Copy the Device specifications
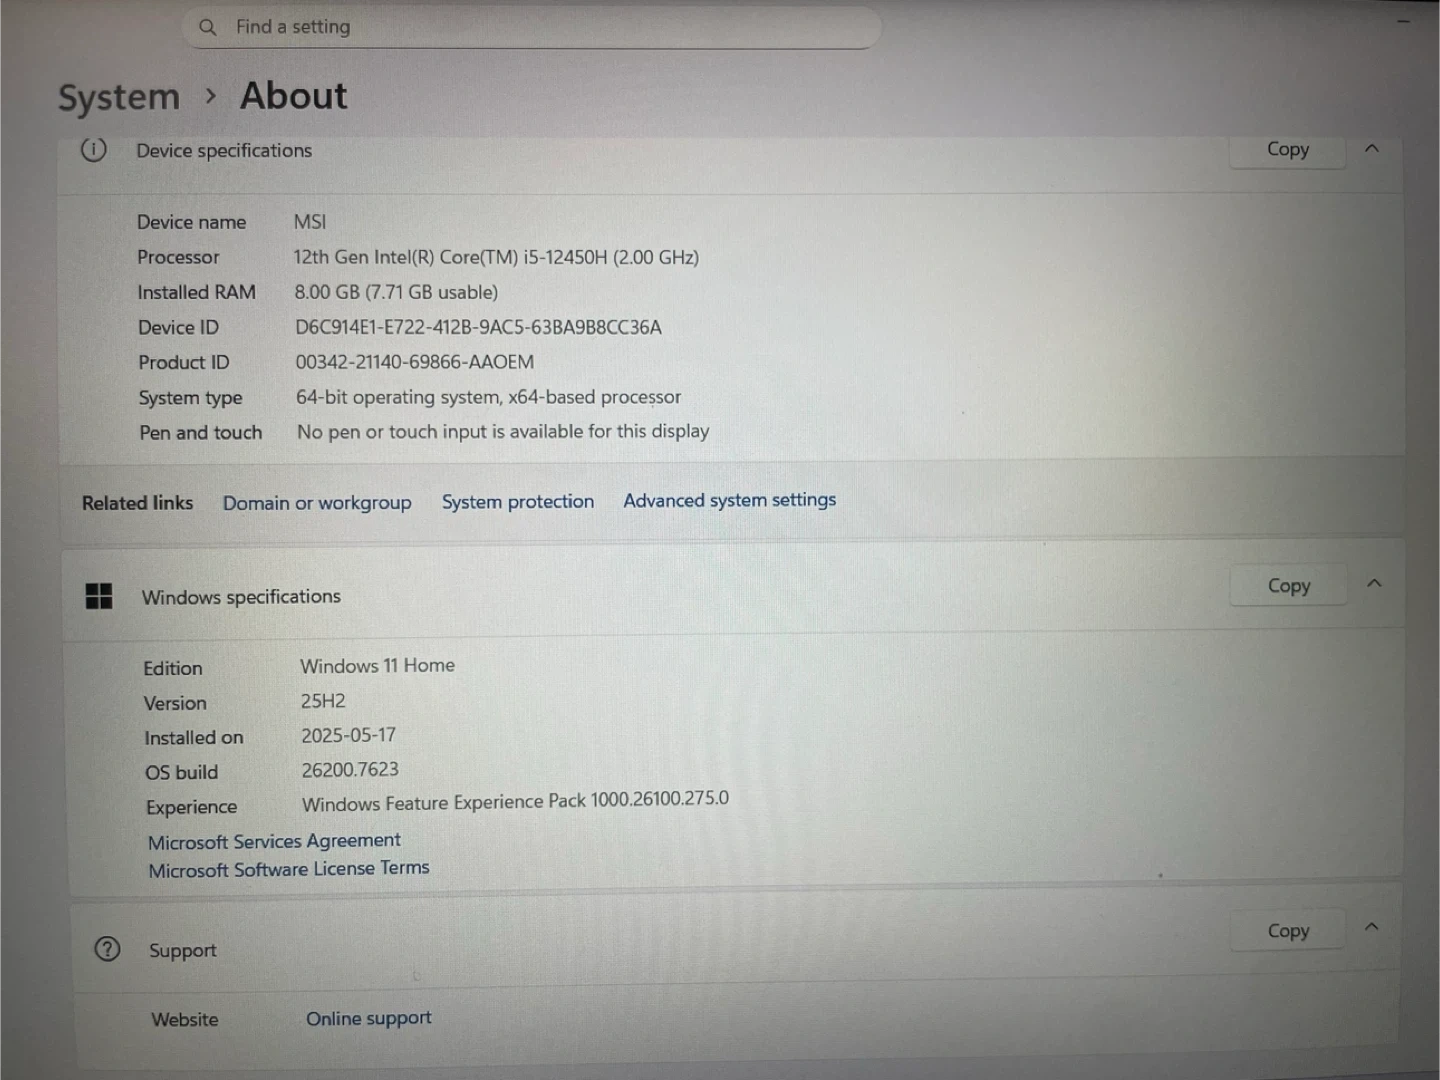Screen dimensions: 1440x1080 coord(1287,149)
